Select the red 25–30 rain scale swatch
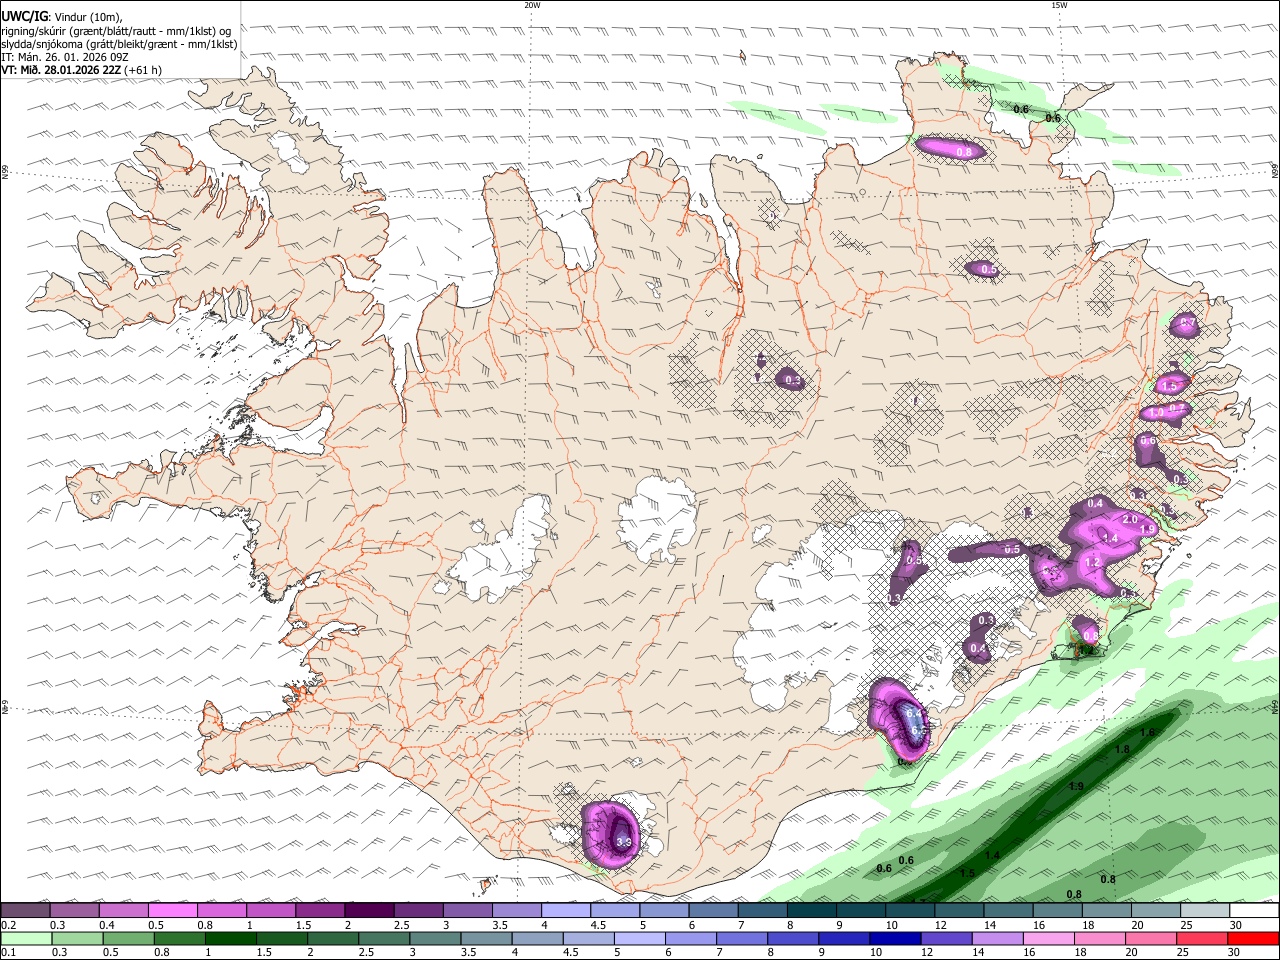Screen dimensions: 1280x960 click(1202, 938)
